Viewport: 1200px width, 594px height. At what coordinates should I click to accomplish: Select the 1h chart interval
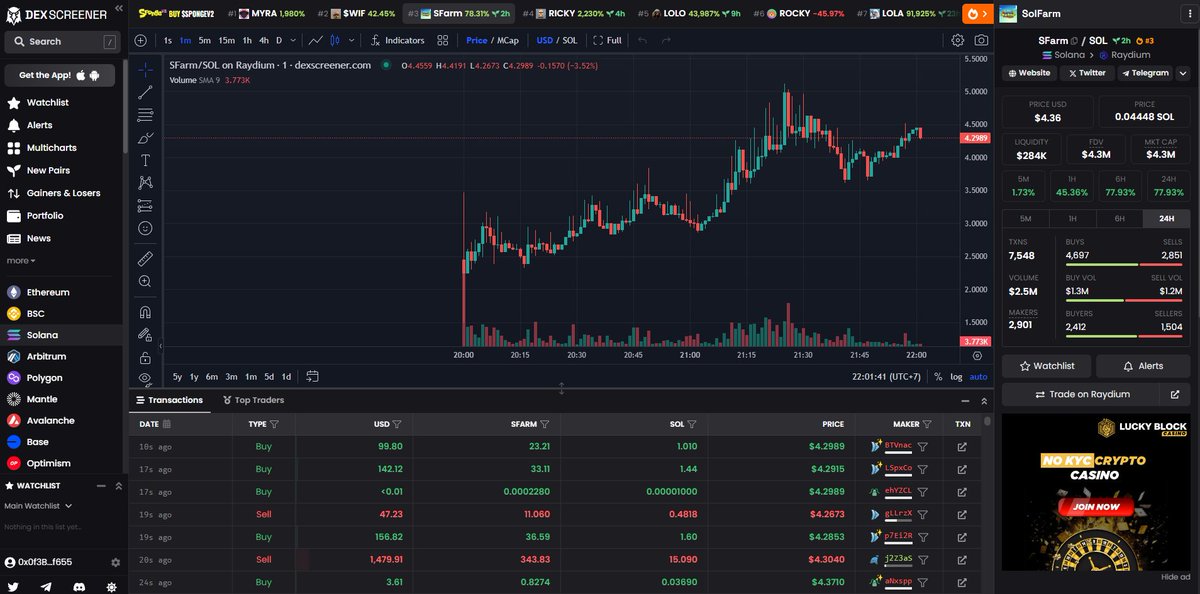(247, 41)
